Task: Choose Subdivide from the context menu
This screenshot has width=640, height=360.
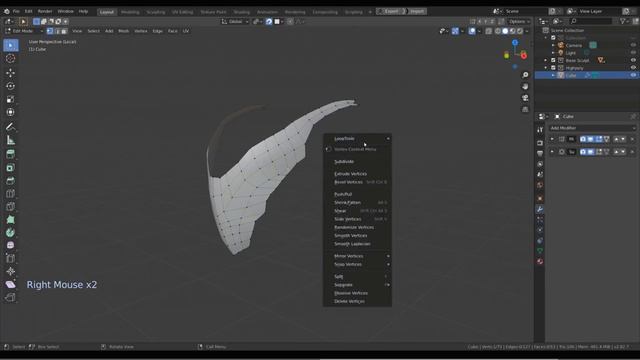Action: click(358, 162)
